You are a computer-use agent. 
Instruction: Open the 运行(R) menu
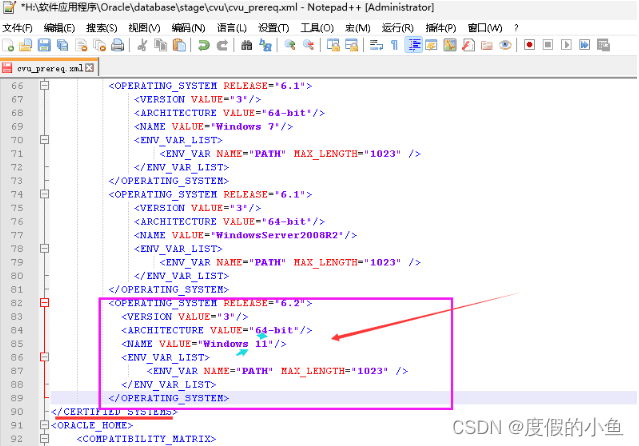pyautogui.click(x=398, y=28)
